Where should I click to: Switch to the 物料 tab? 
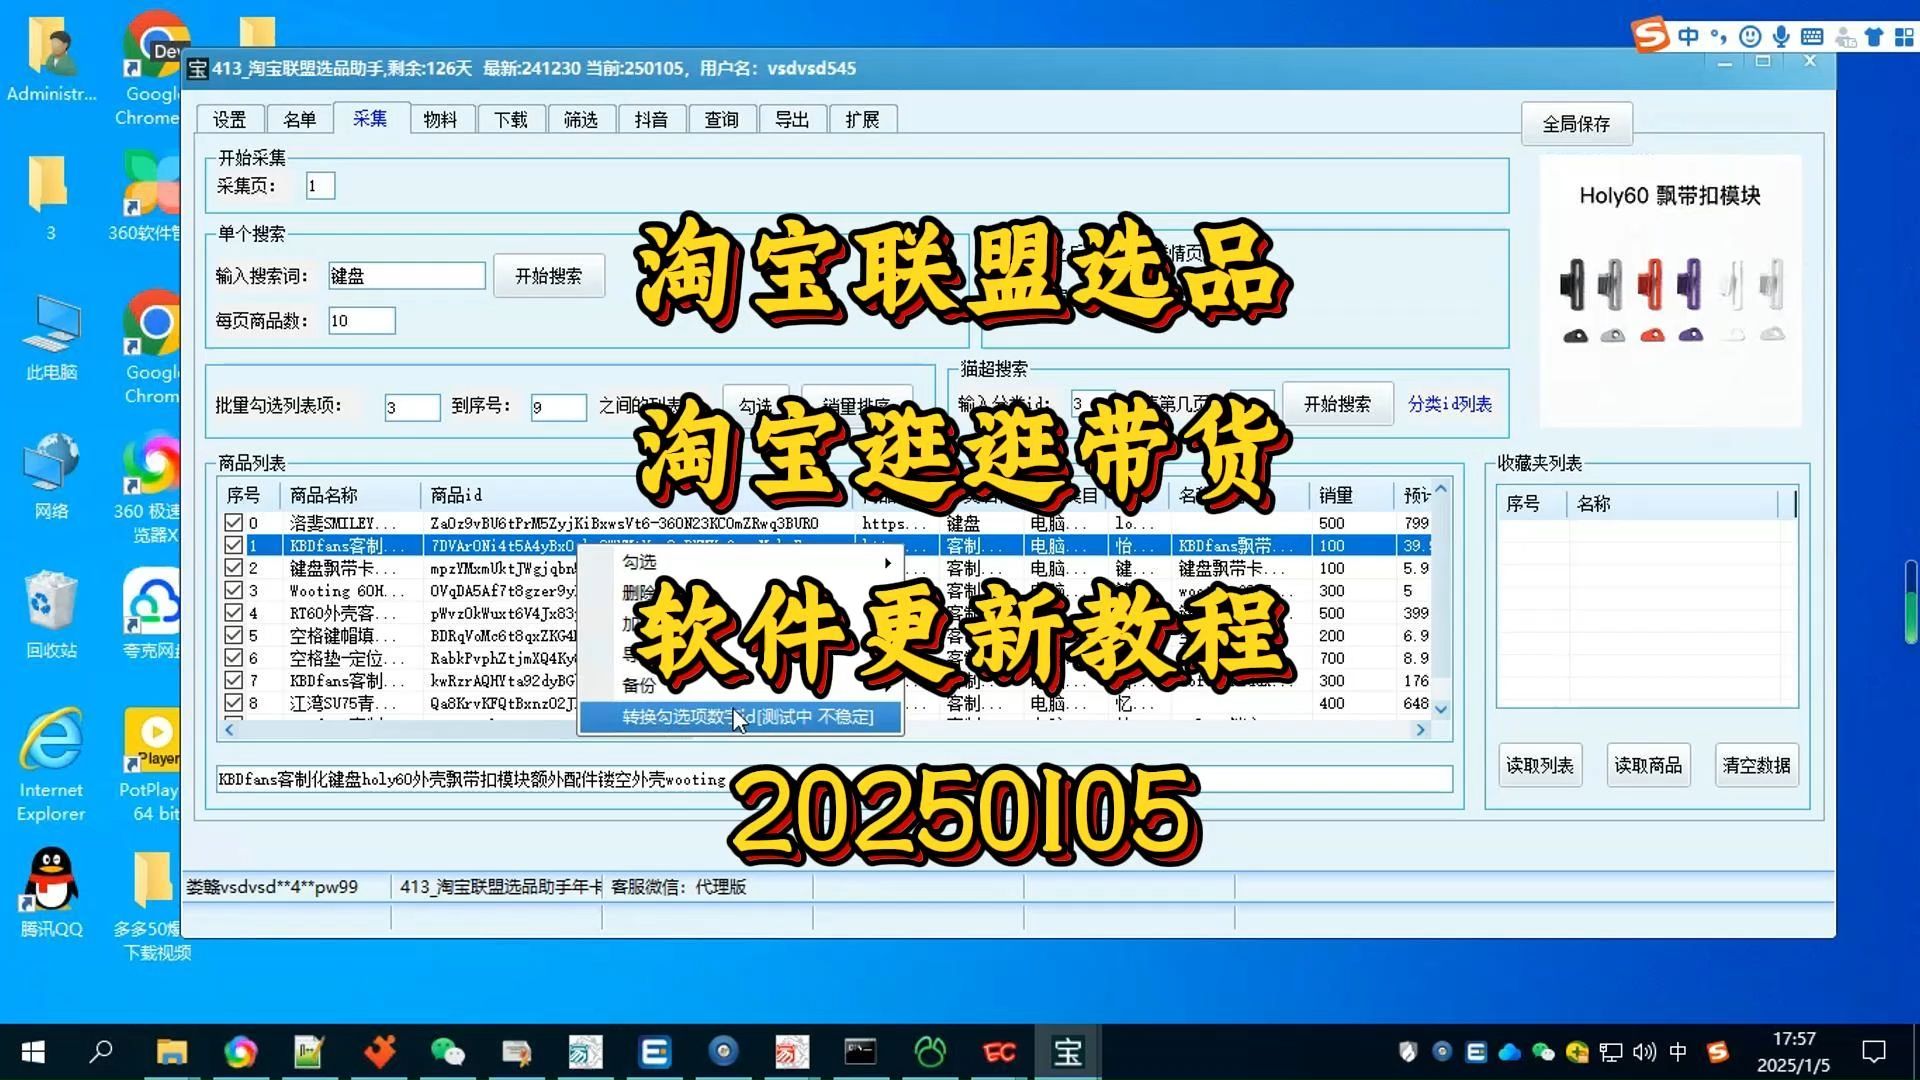pos(440,119)
